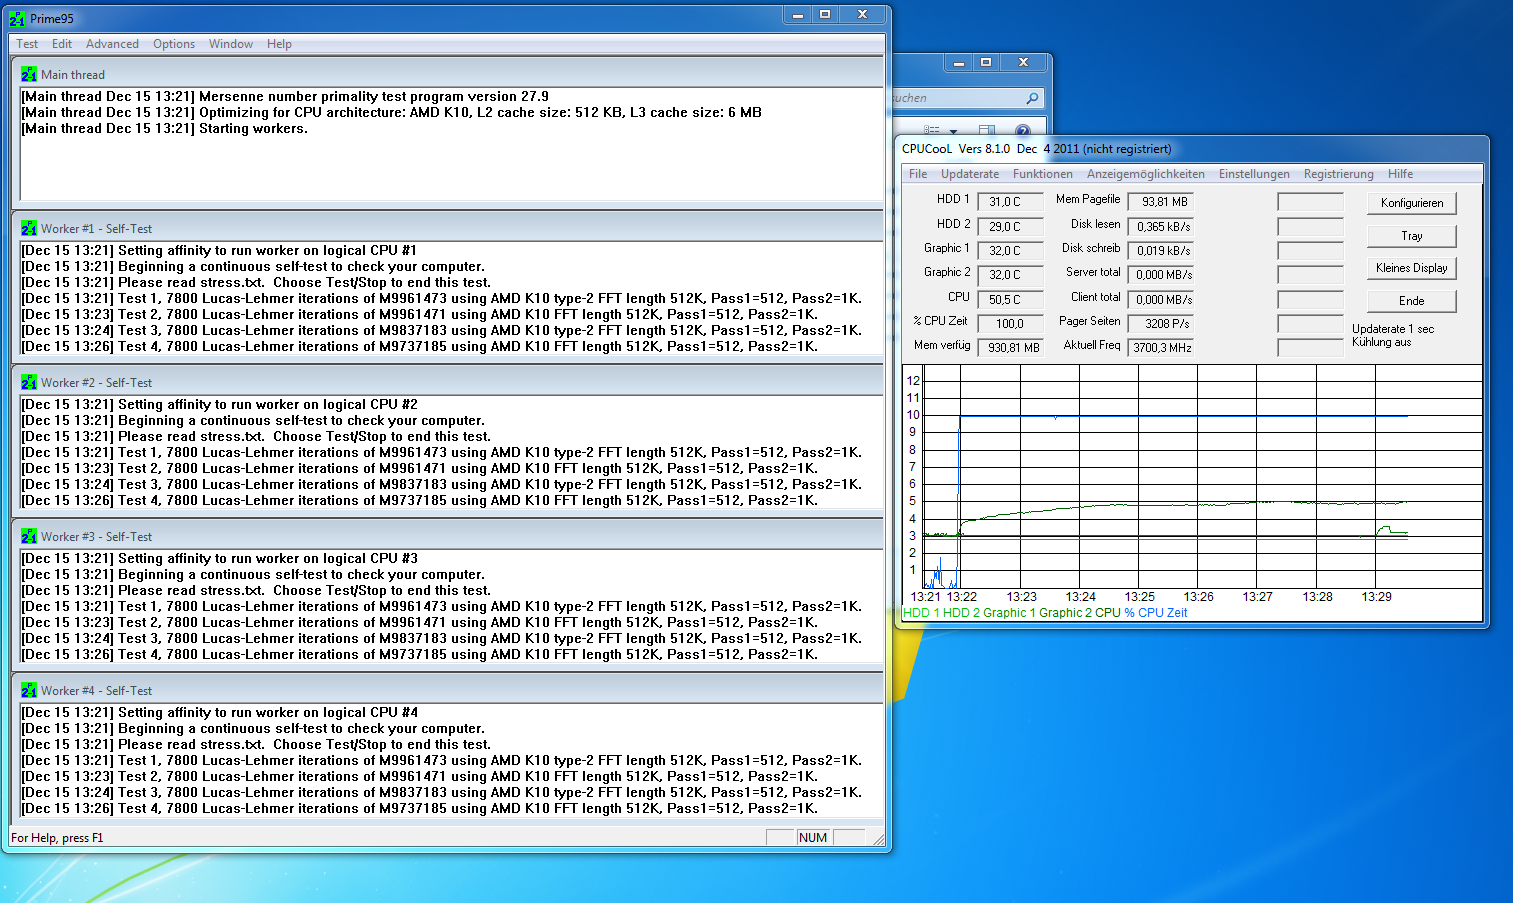
Task: Click Worker #2's Test 4 M9737185 log line
Action: coord(420,500)
